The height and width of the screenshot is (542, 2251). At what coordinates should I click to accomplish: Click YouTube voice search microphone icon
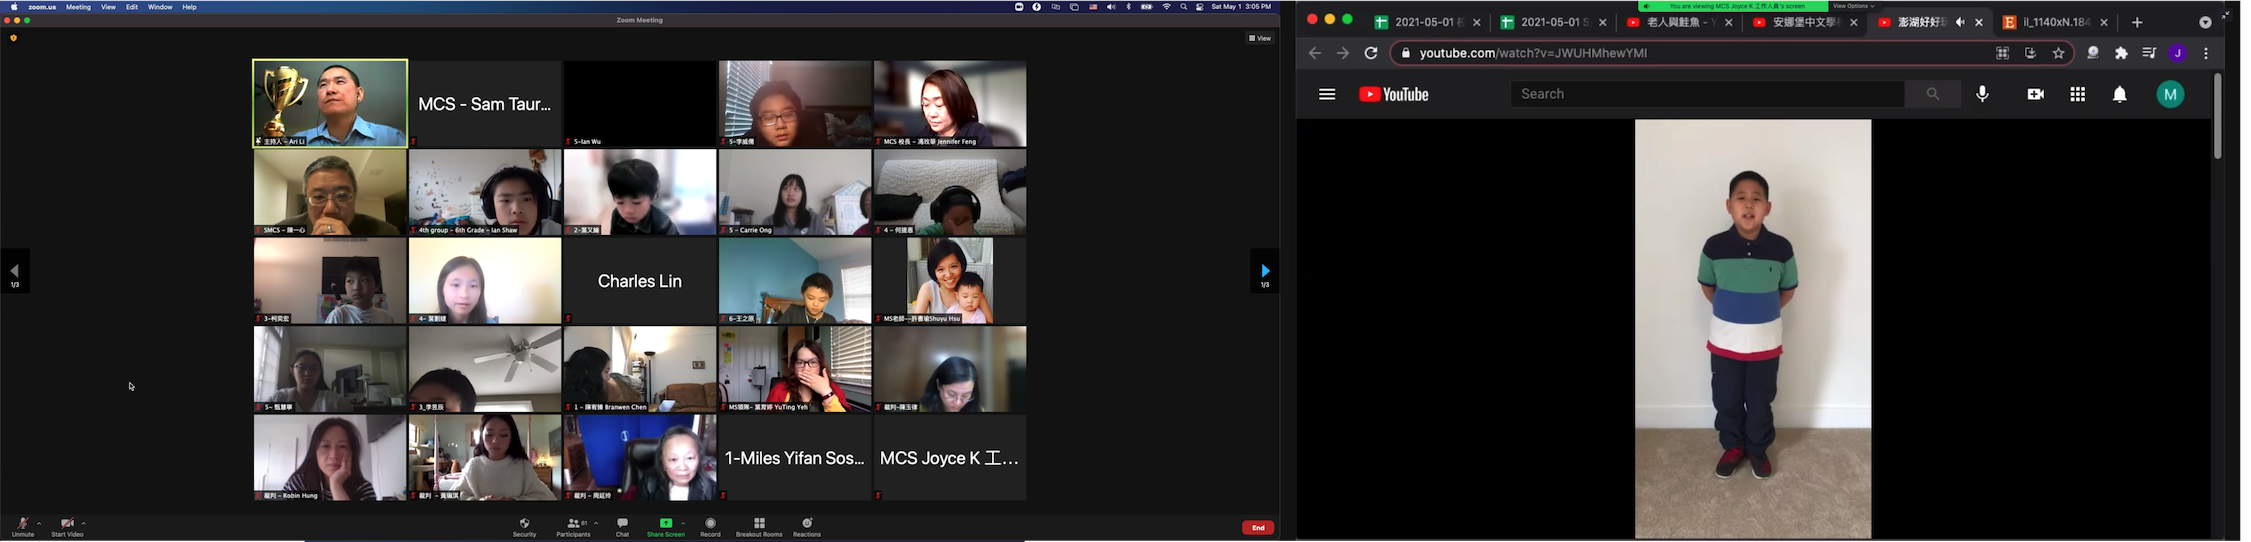tap(1982, 94)
